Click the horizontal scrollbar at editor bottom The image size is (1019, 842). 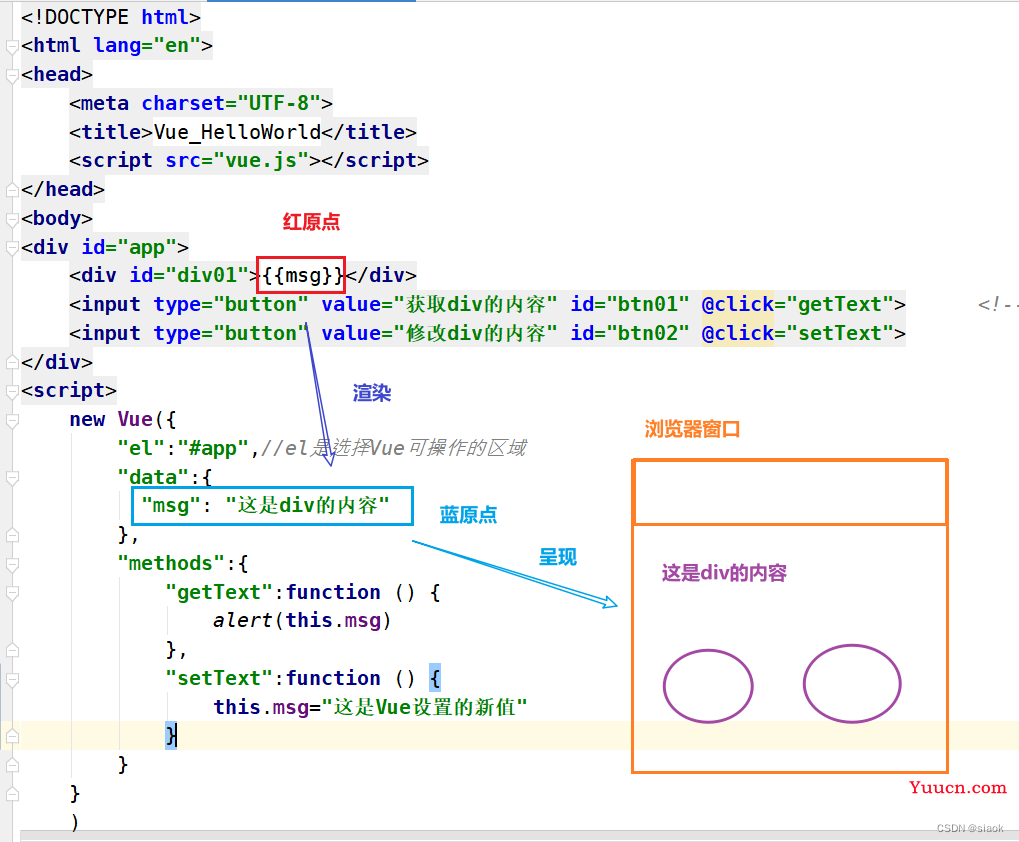(519, 836)
